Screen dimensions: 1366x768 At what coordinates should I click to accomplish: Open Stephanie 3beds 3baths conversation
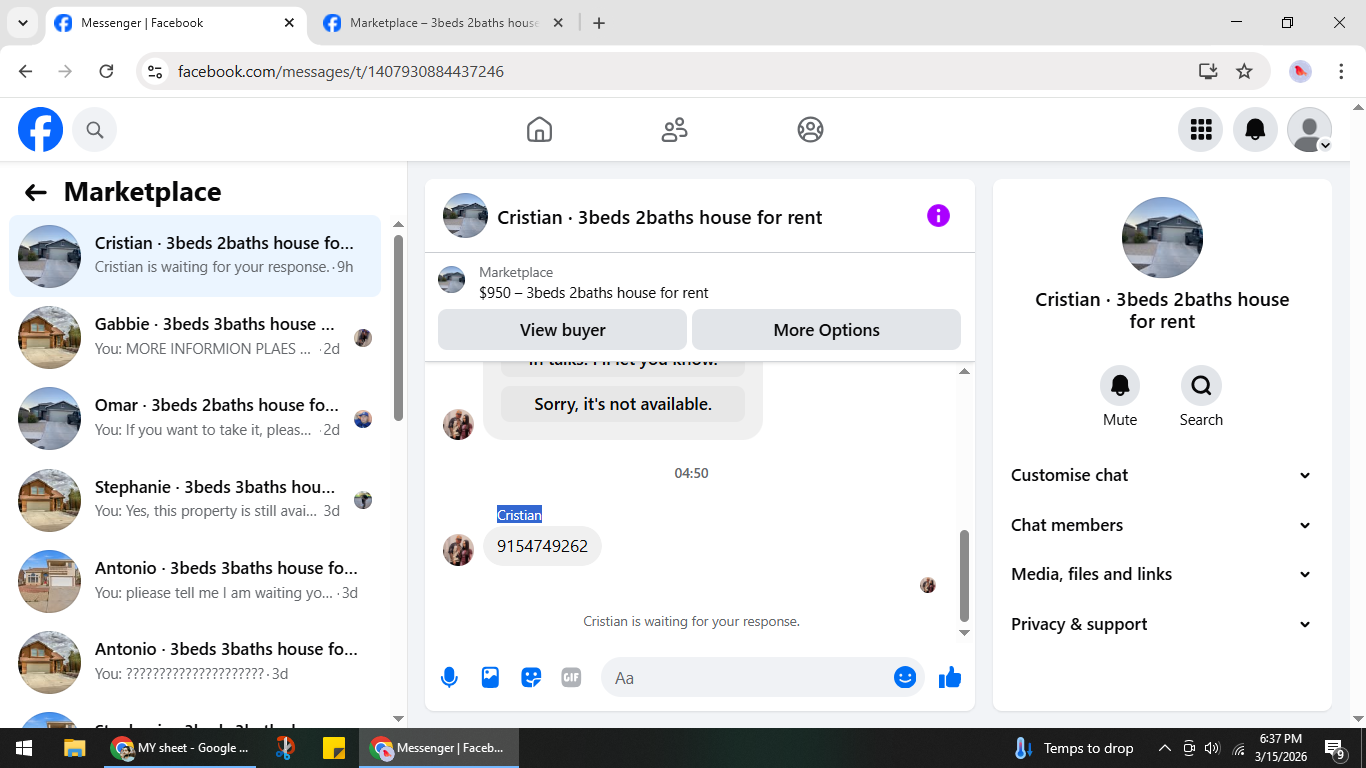tap(195, 500)
